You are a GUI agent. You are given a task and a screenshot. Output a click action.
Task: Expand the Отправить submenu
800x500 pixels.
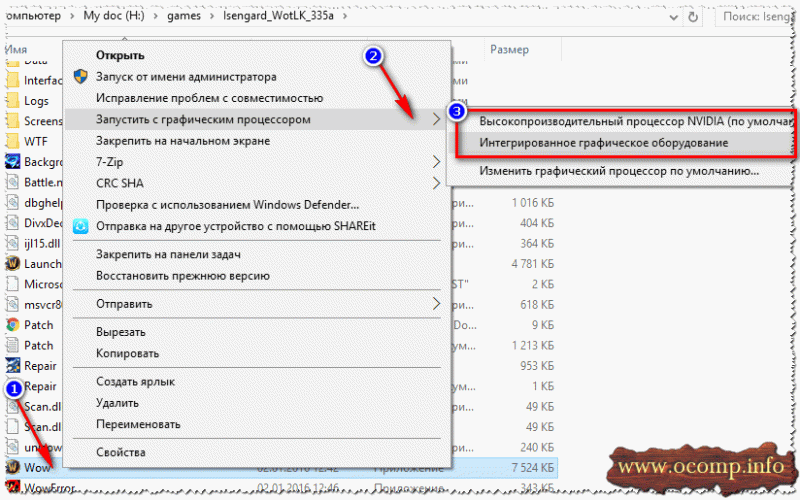click(436, 304)
